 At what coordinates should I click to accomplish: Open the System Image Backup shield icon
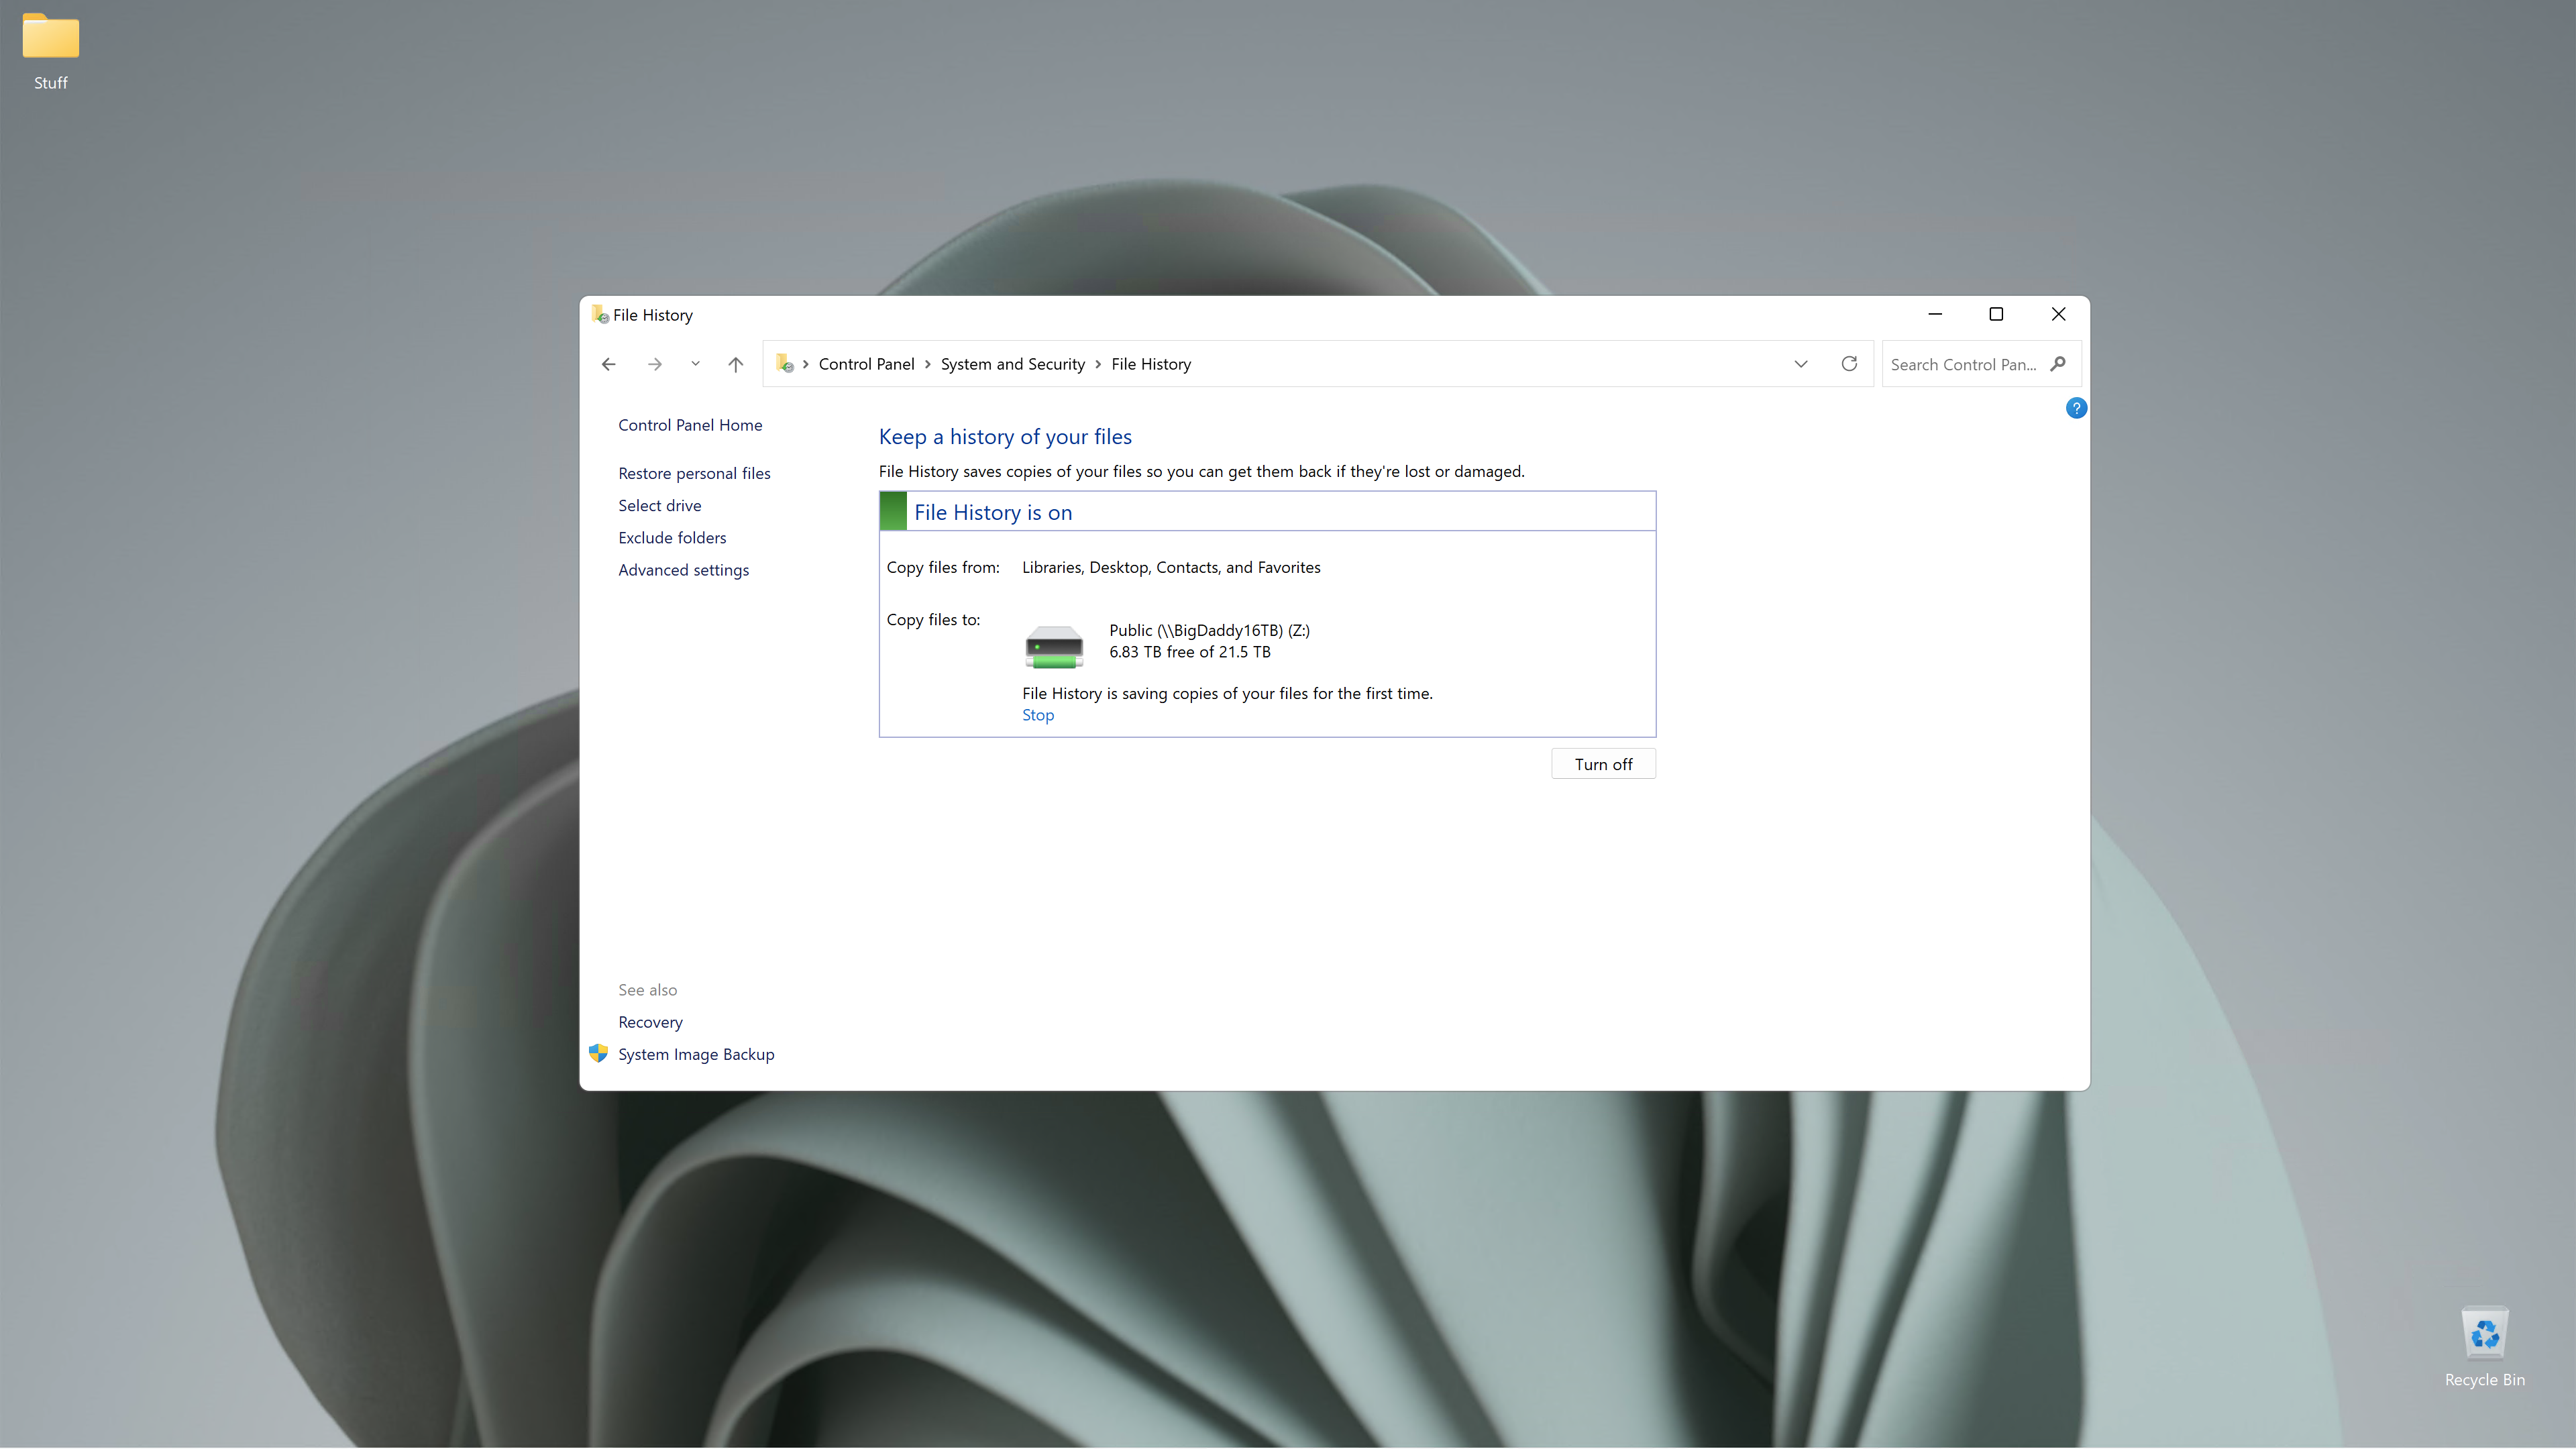(x=598, y=1053)
